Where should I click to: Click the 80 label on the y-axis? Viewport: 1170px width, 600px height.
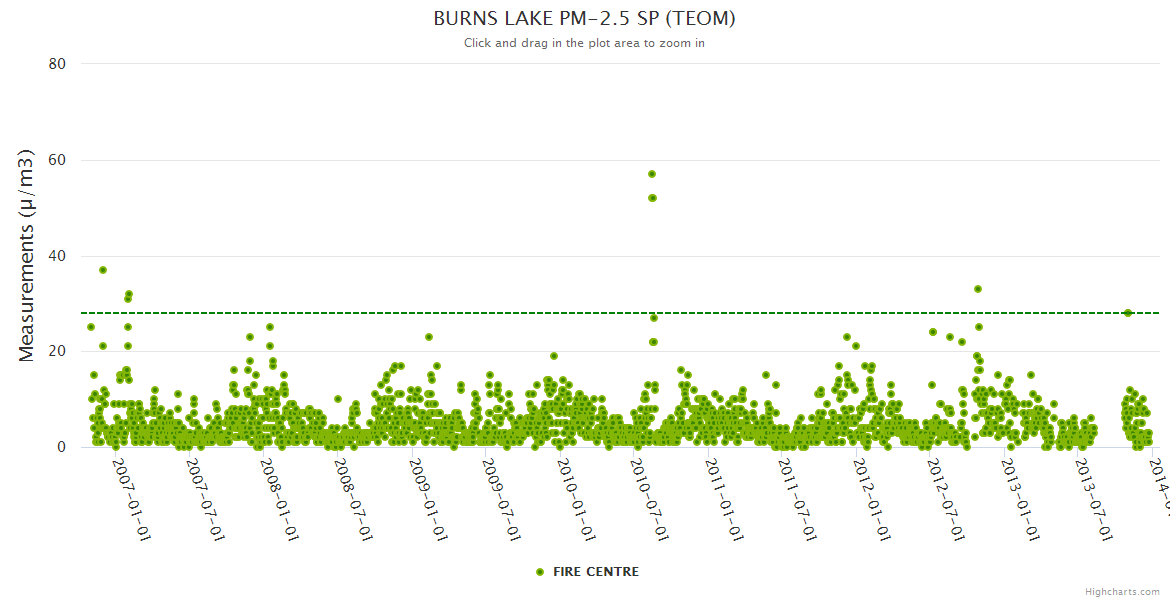click(57, 64)
